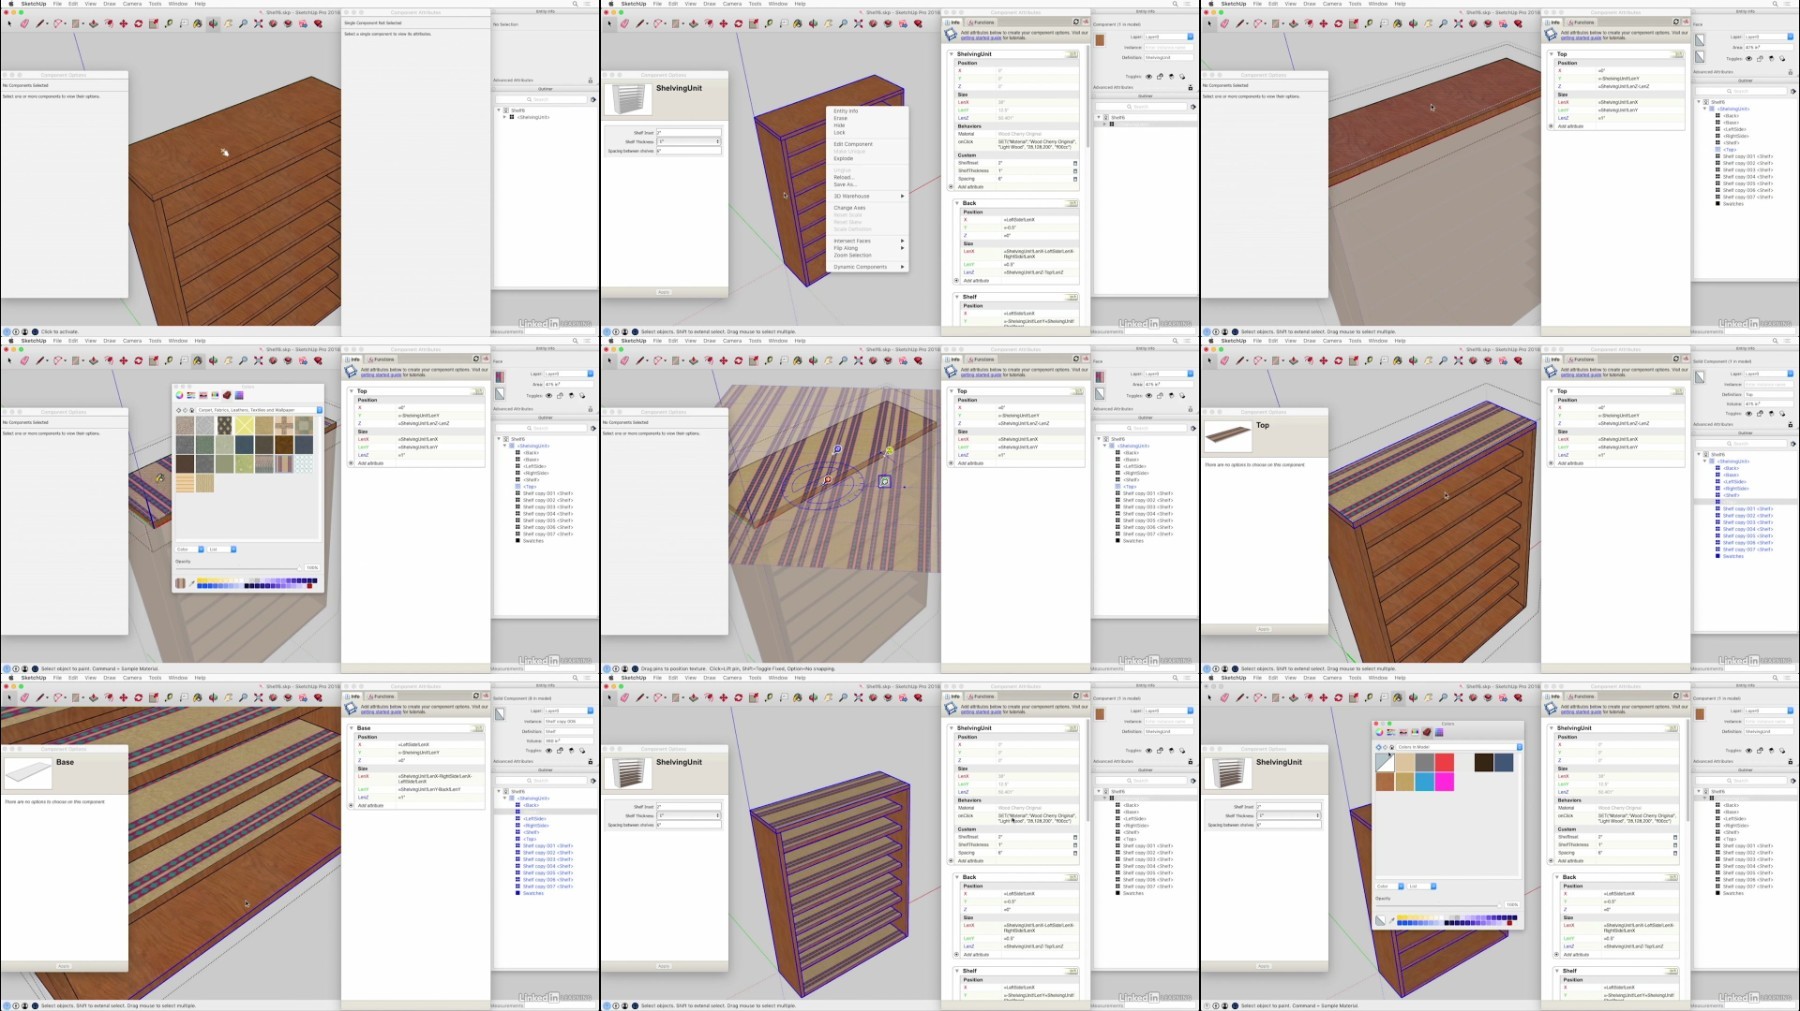This screenshot has height=1011, width=1800.
Task: Pick Scale tool in the textile-swatches frame toolbar
Action: 153,360
